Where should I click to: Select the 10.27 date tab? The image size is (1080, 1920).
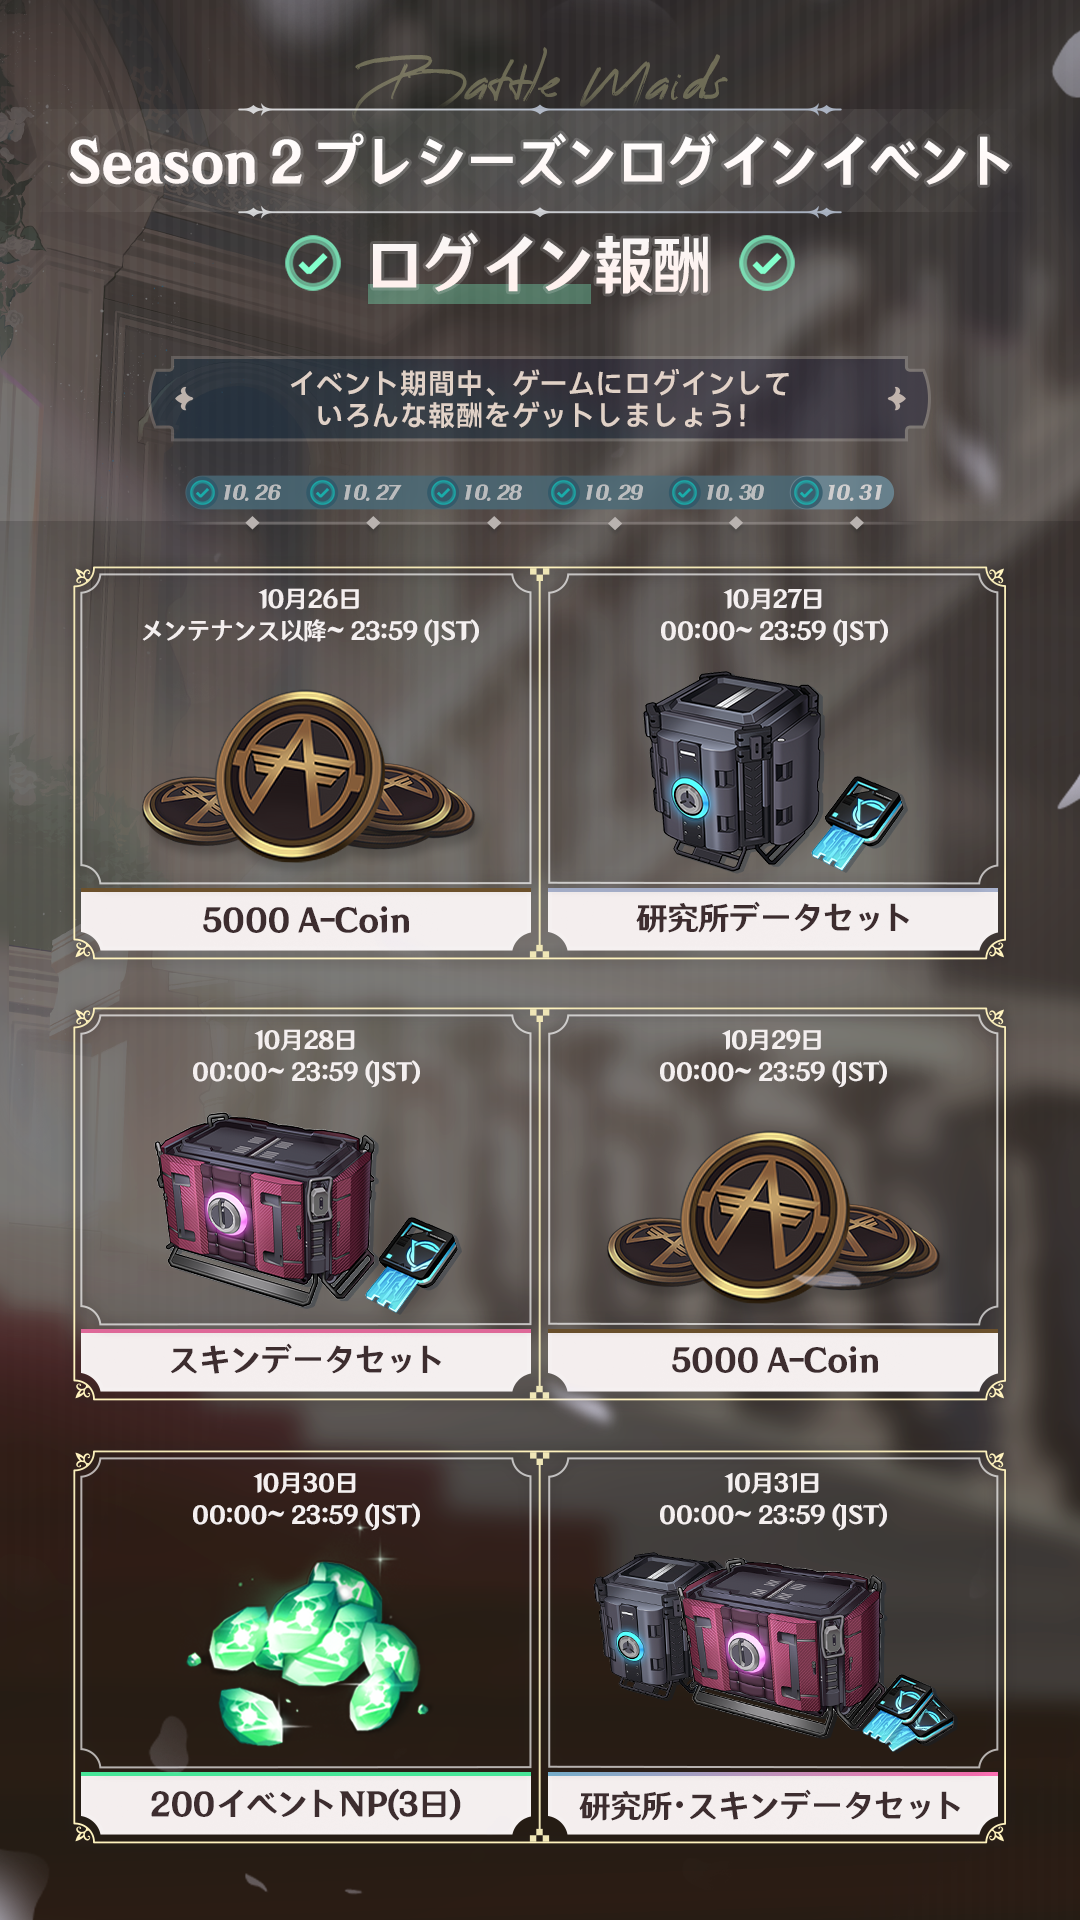click(356, 493)
